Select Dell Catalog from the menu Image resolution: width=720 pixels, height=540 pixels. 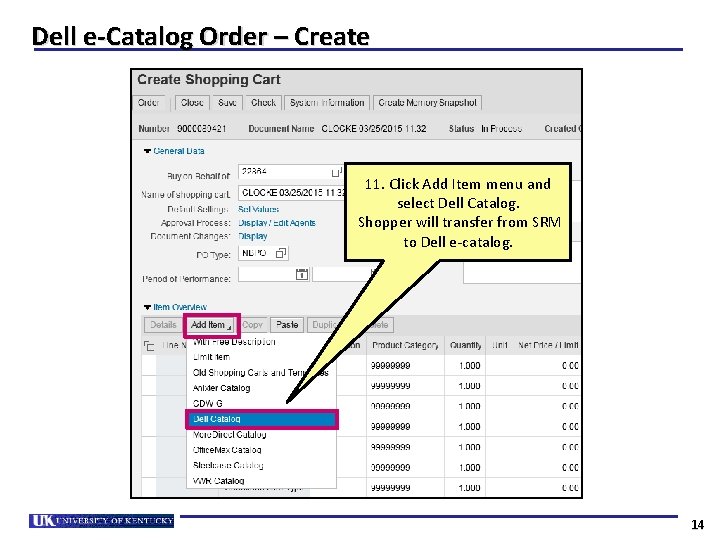(262, 419)
